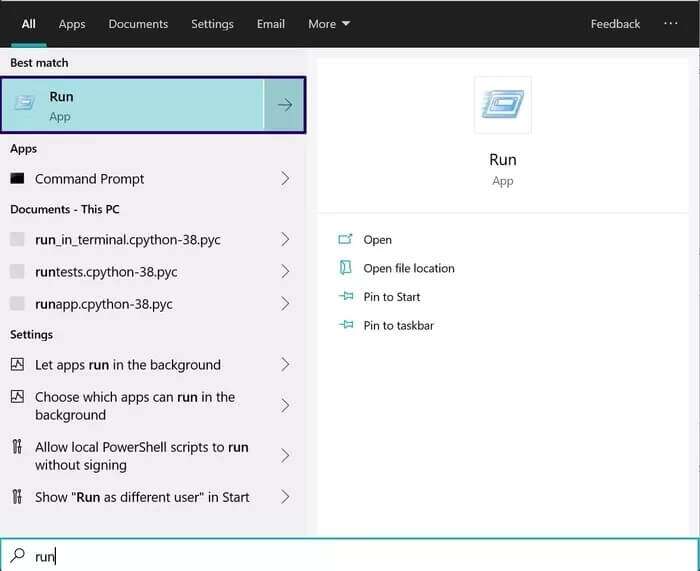This screenshot has width=700, height=571.
Task: Click the Show Run as different user icon
Action: pos(17,496)
